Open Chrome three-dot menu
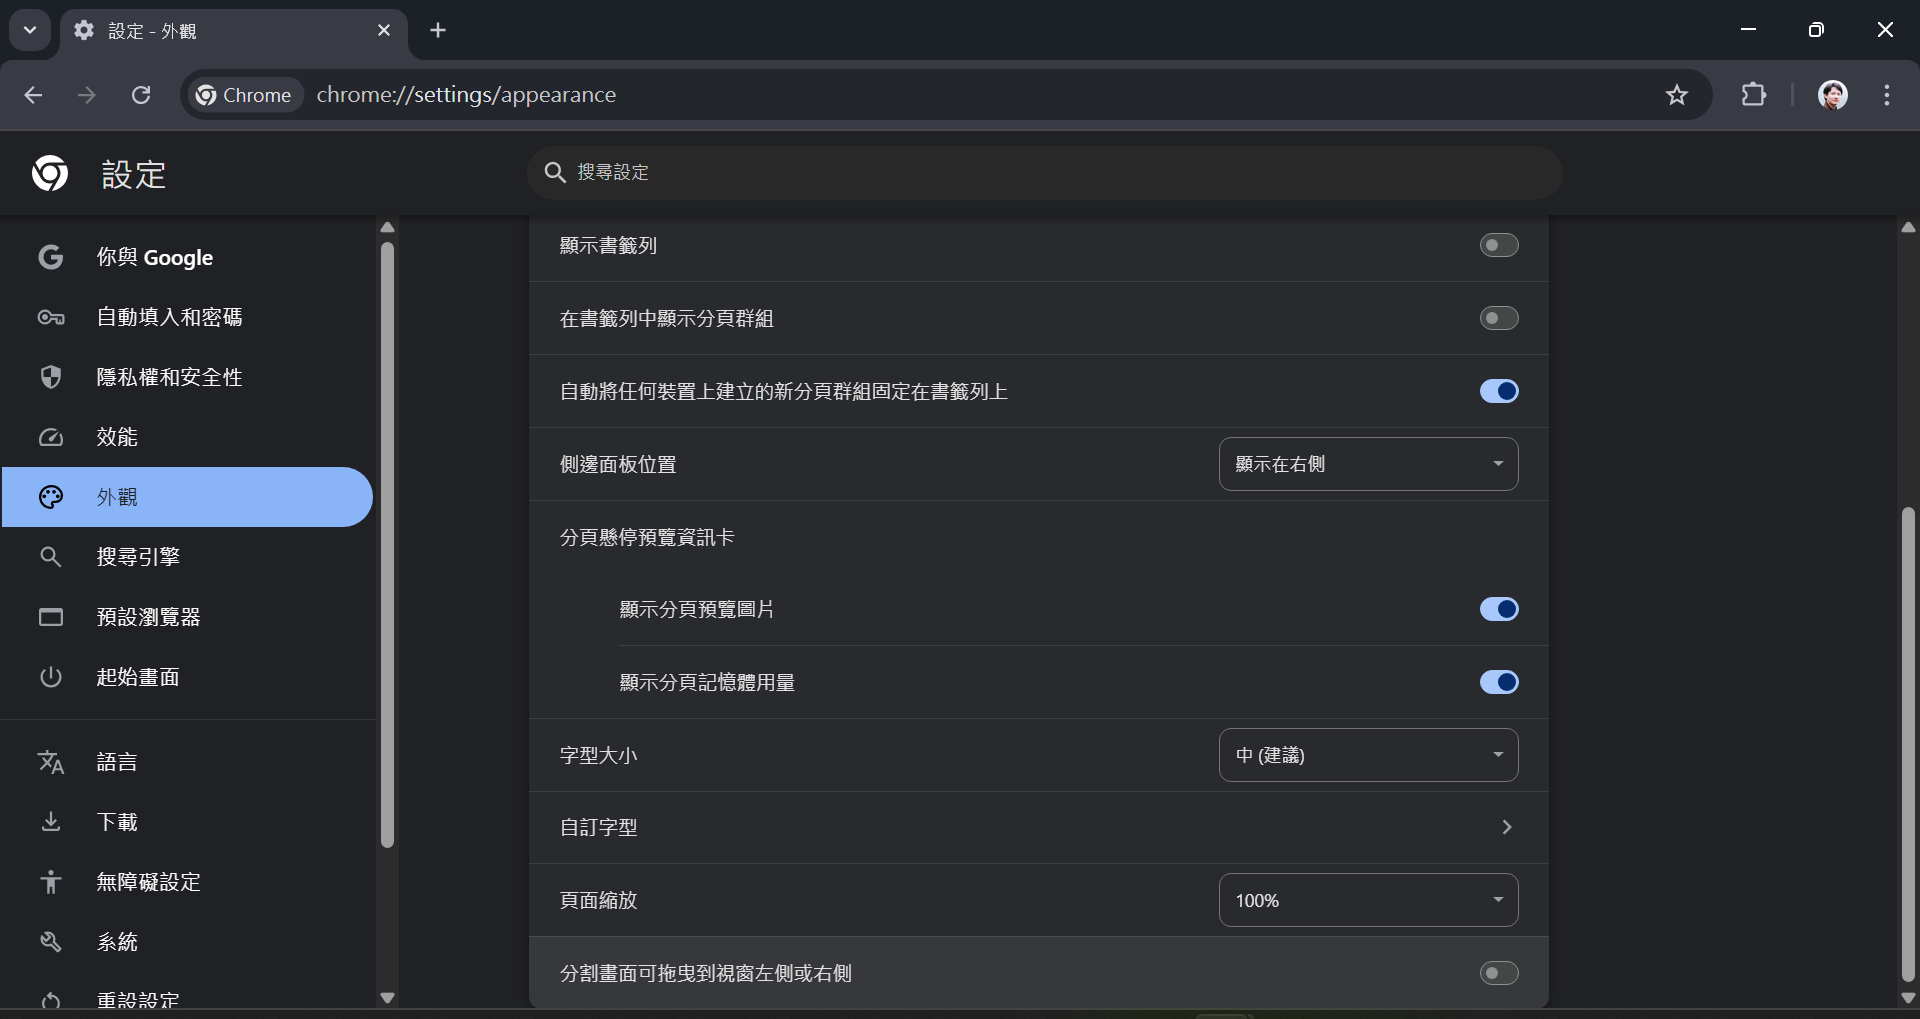The width and height of the screenshot is (1920, 1019). (x=1886, y=95)
